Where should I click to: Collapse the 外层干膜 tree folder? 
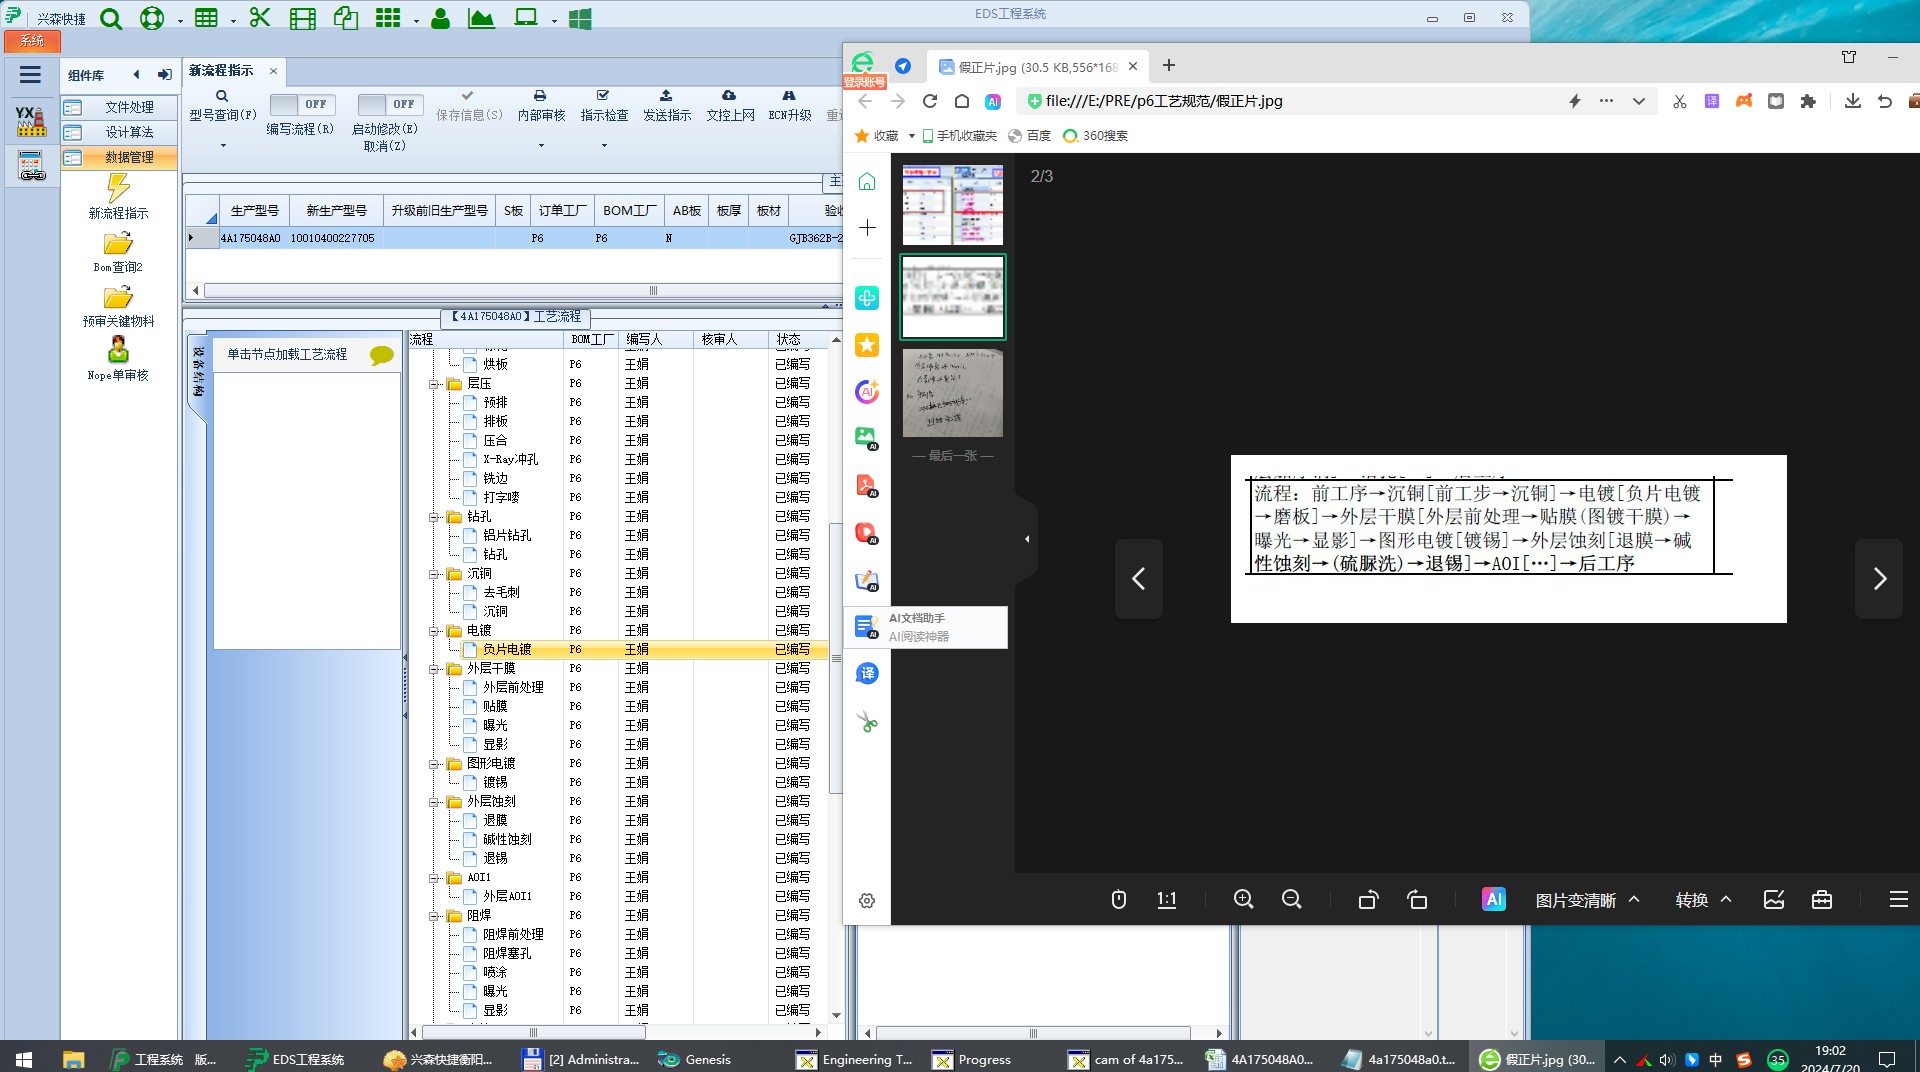click(x=435, y=669)
